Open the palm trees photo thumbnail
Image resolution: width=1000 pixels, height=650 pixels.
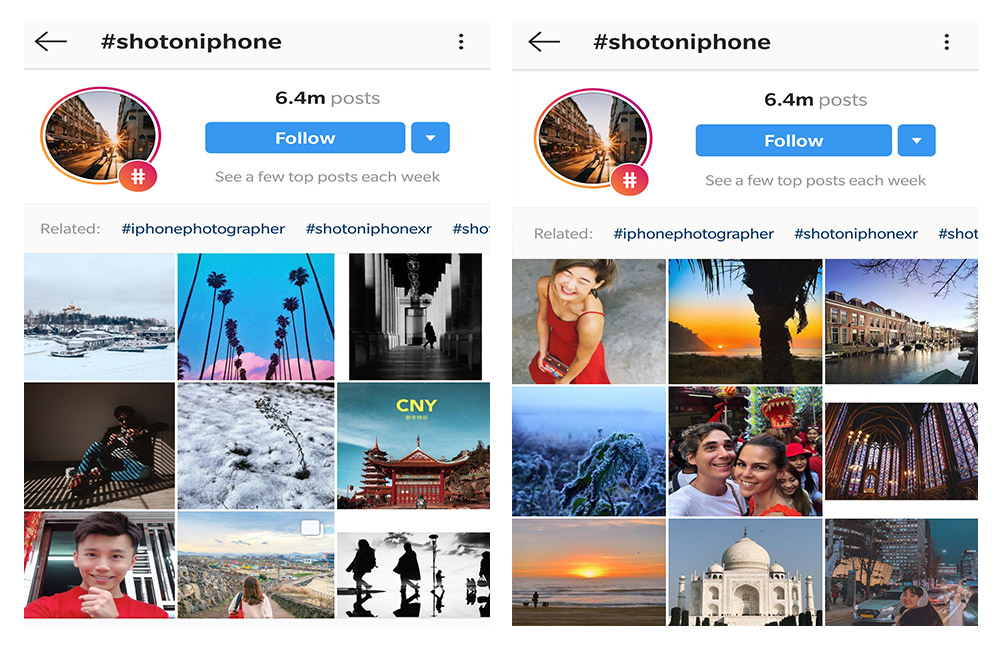[x=256, y=317]
